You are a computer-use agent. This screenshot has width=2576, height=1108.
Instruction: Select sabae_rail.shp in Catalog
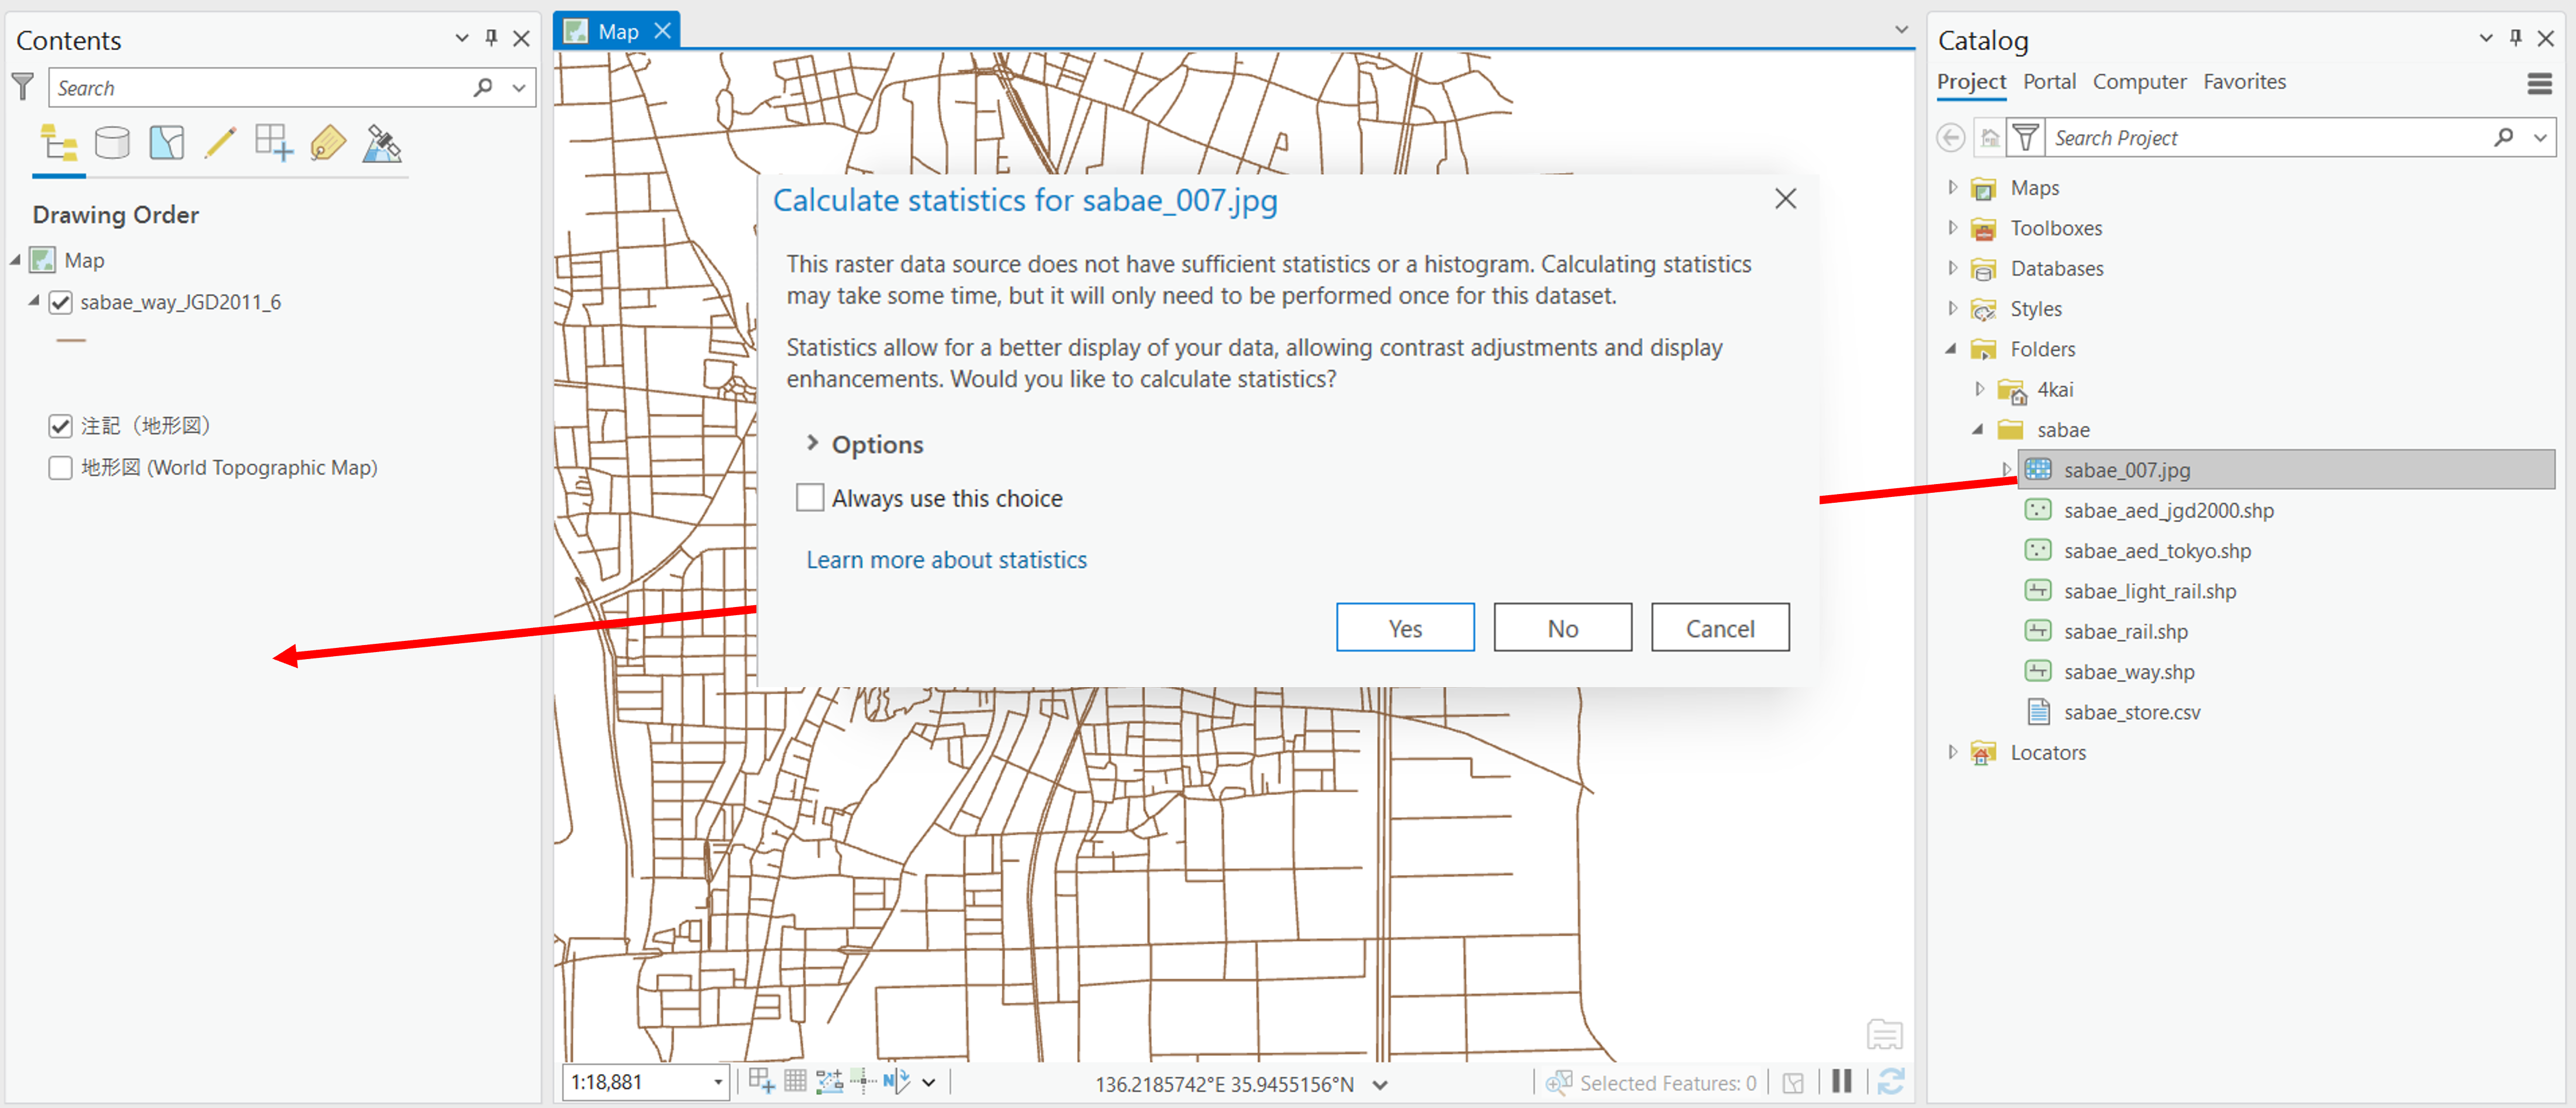(x=2126, y=631)
